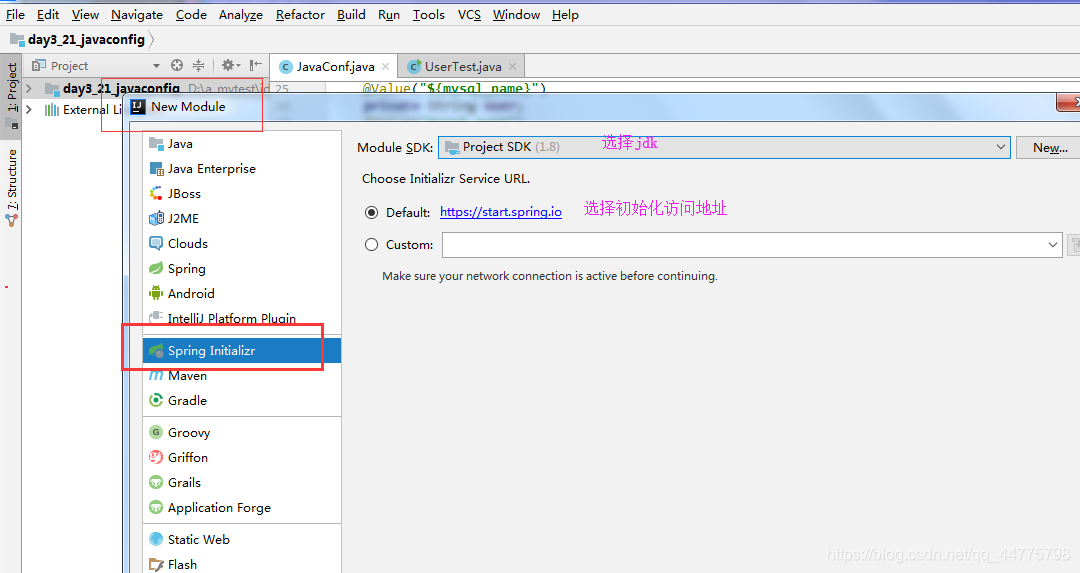The width and height of the screenshot is (1080, 573).
Task: Select the Application Forge icon
Action: [156, 508]
